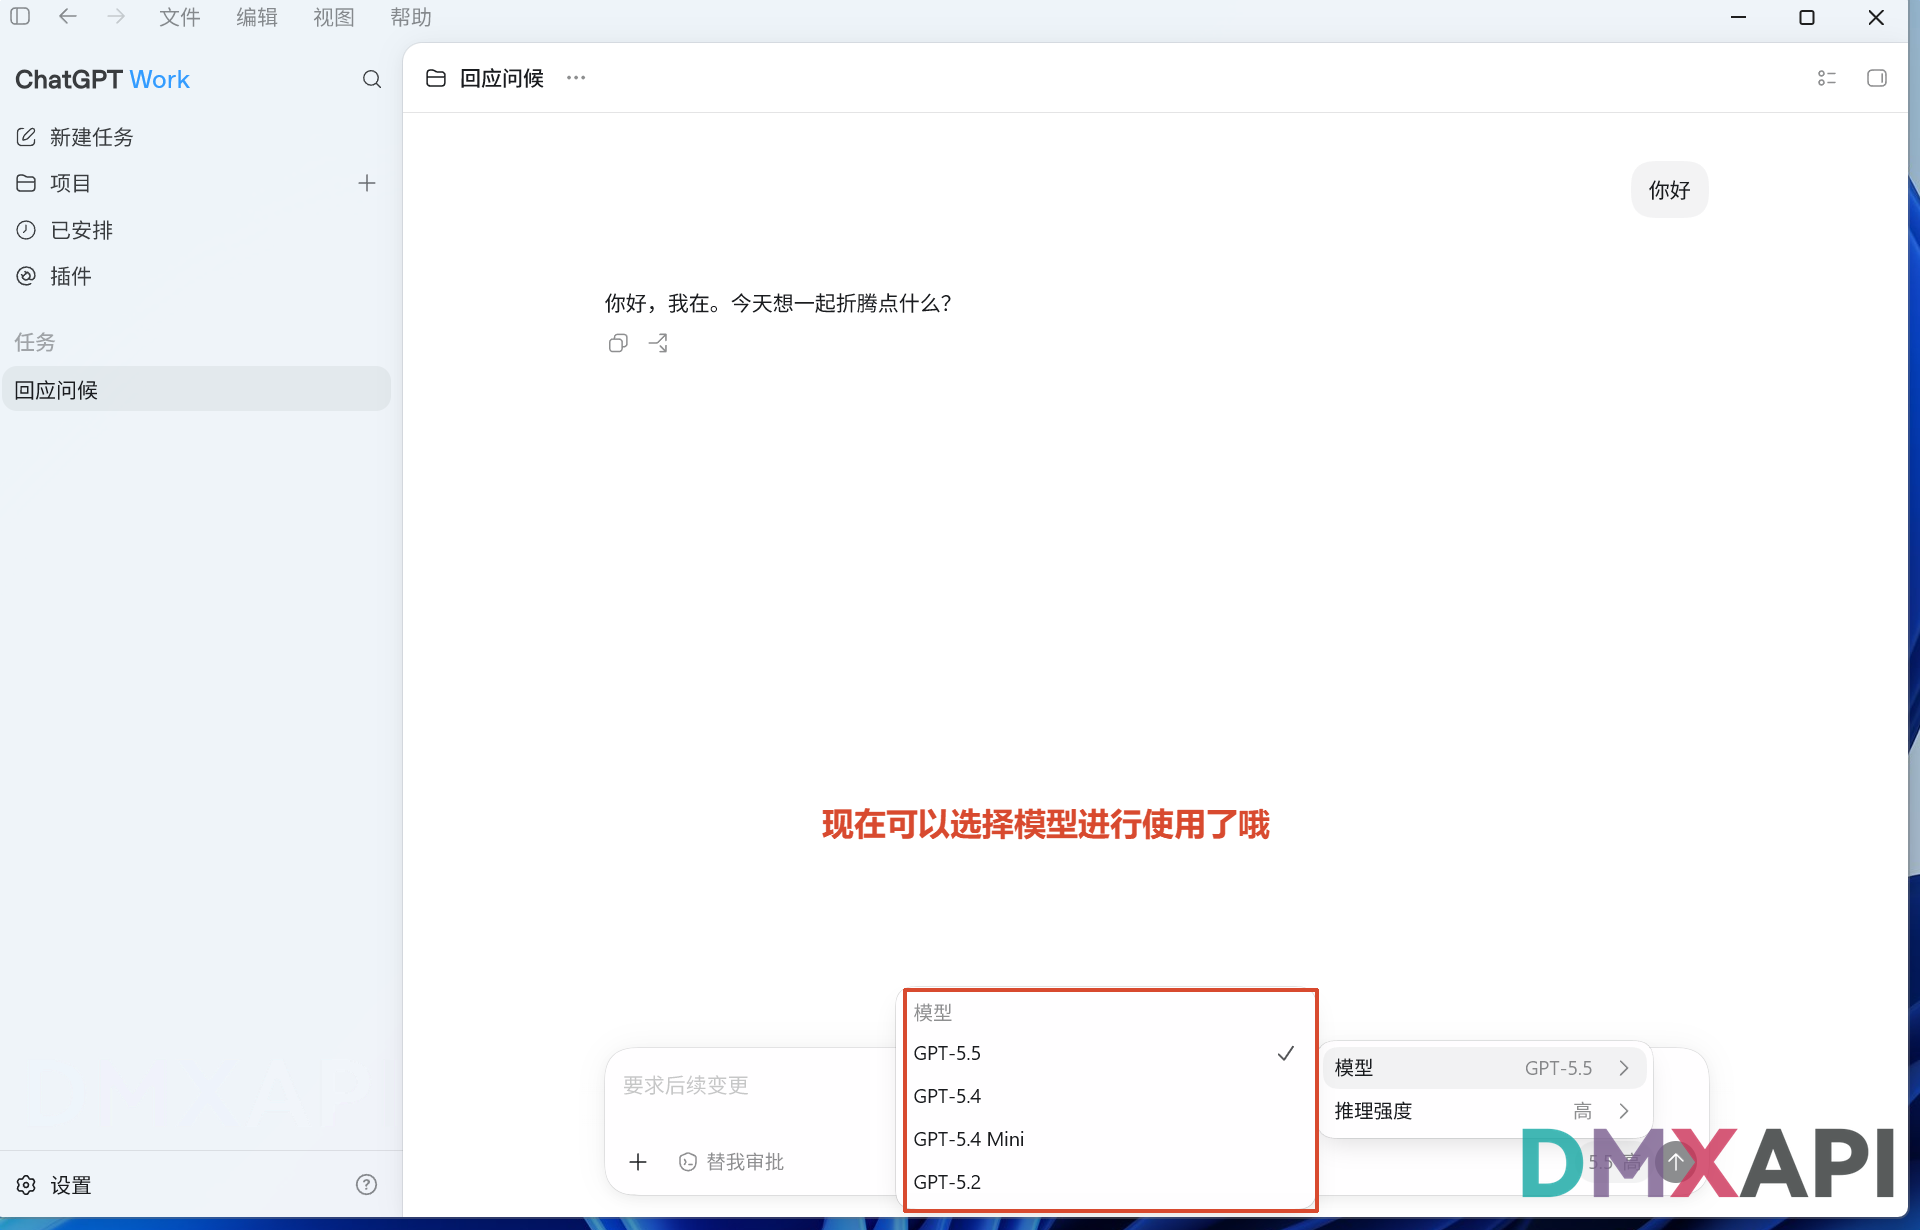Viewport: 1920px width, 1230px height.
Task: Minimize the ChatGPT Work window
Action: point(1739,17)
